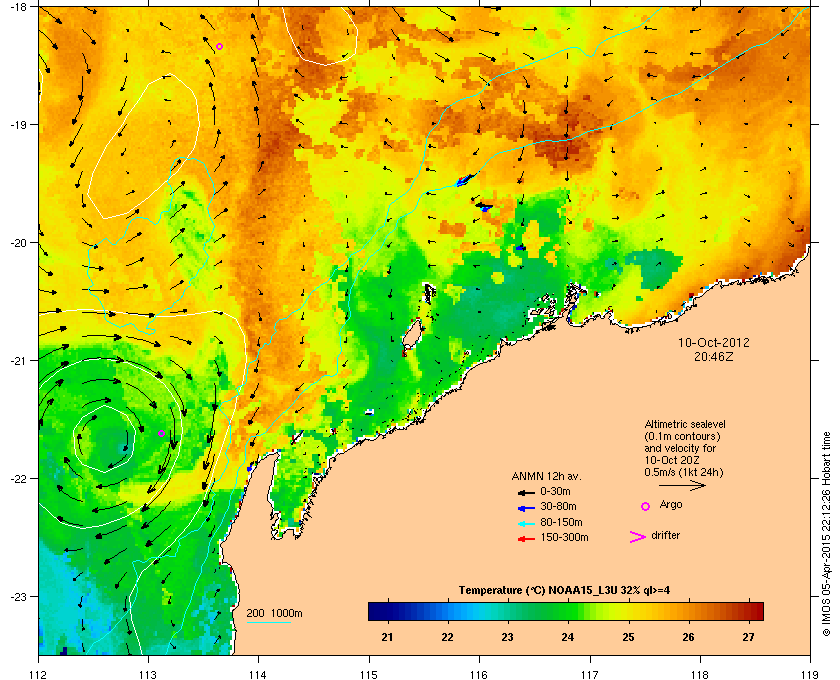Screen dimensions: 840x680
Task: Click the 'ANMN 12h av.' legend heading
Action: coord(546,476)
